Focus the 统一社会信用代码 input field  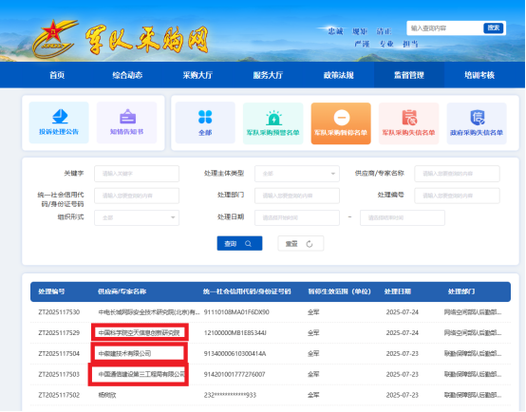tap(137, 196)
